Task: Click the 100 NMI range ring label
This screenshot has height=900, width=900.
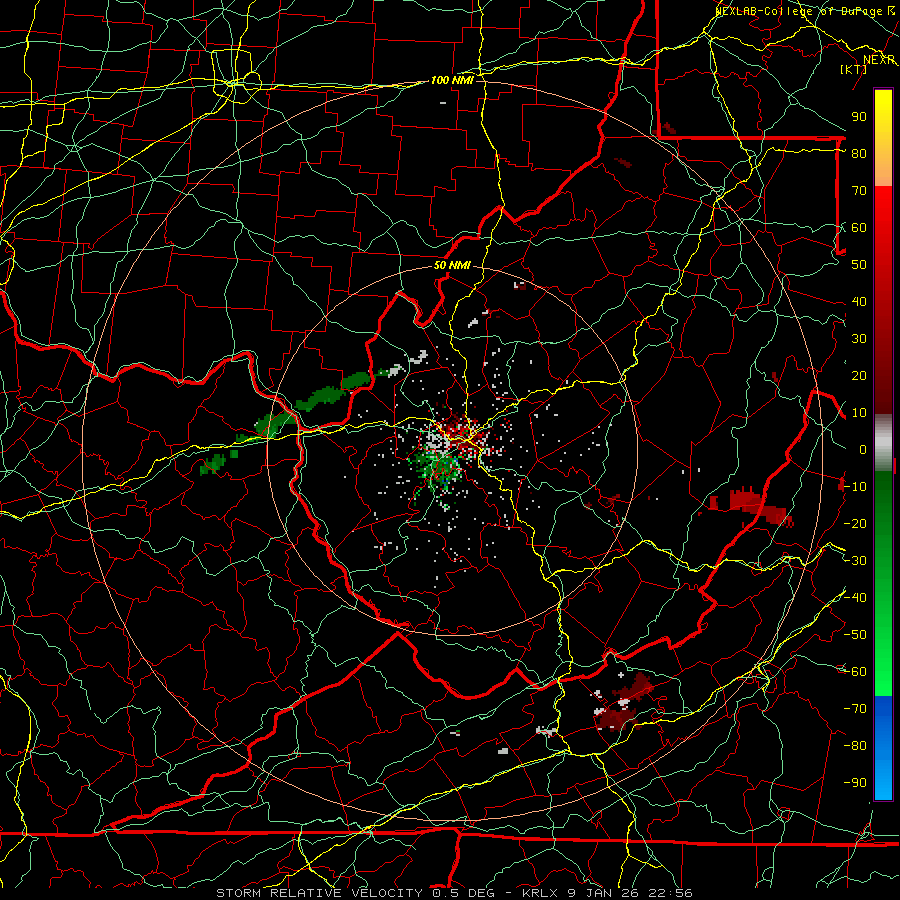Action: coord(452,80)
